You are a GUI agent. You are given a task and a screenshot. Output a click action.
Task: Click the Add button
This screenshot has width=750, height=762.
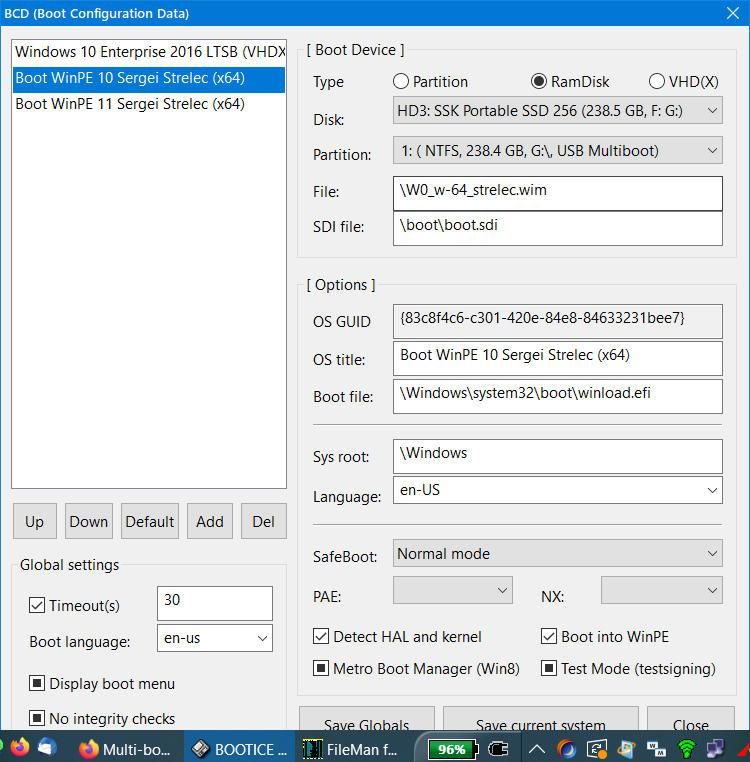click(x=209, y=521)
